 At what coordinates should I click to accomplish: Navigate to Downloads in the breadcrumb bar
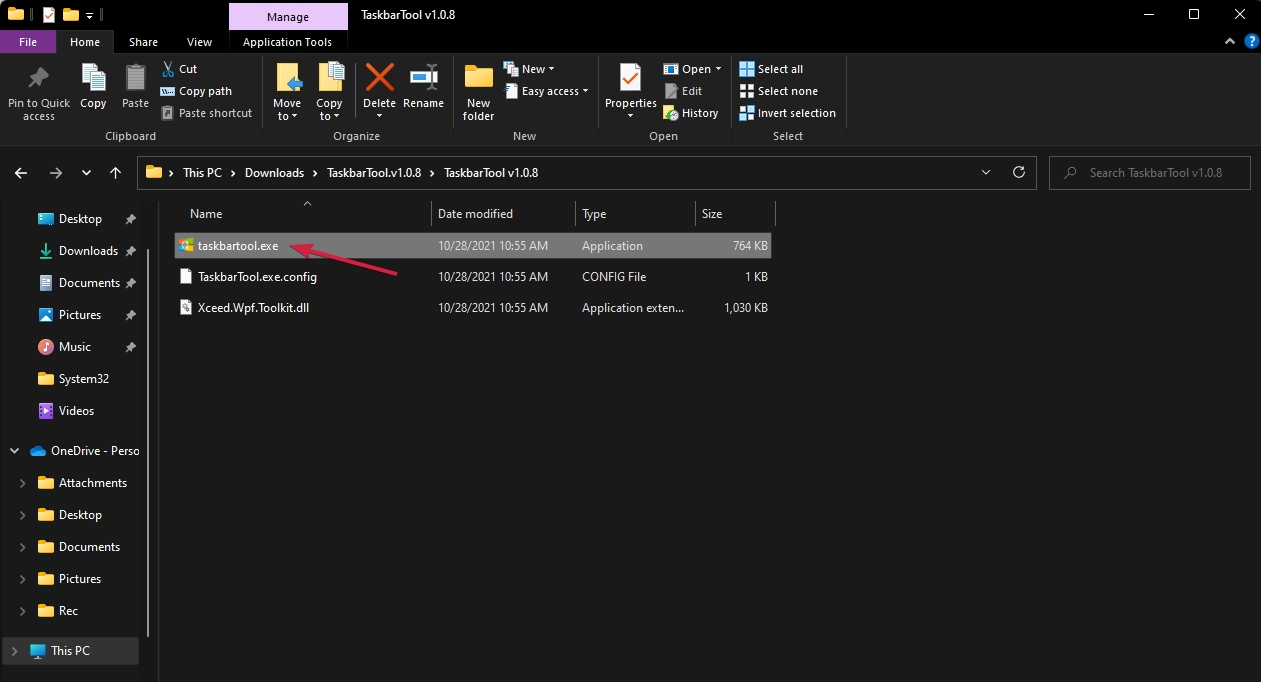point(274,172)
